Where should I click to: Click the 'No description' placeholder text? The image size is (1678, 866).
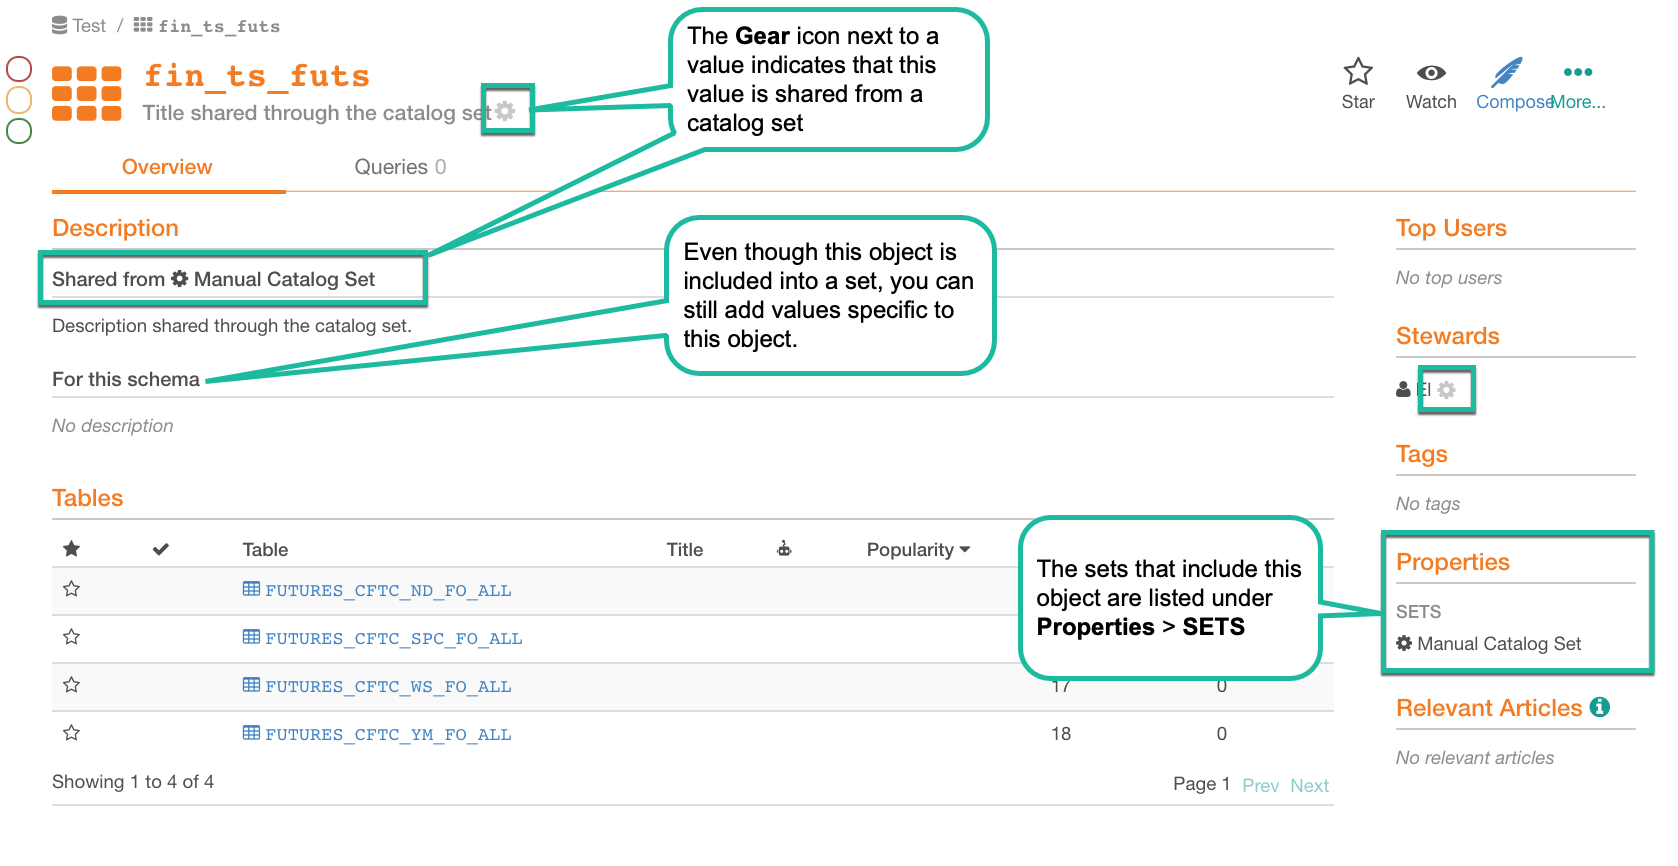(112, 426)
